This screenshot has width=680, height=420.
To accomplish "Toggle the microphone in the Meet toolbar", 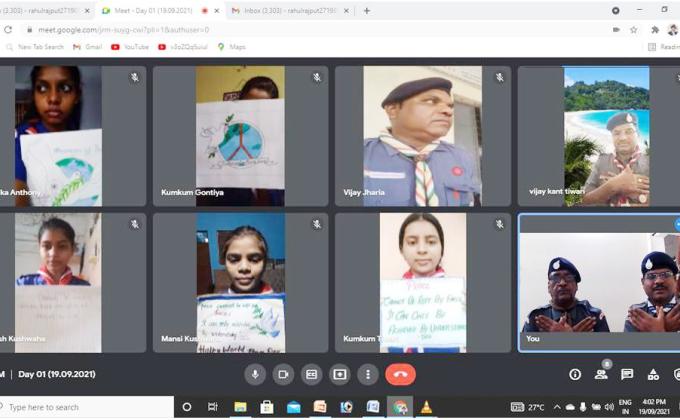I will (255, 374).
